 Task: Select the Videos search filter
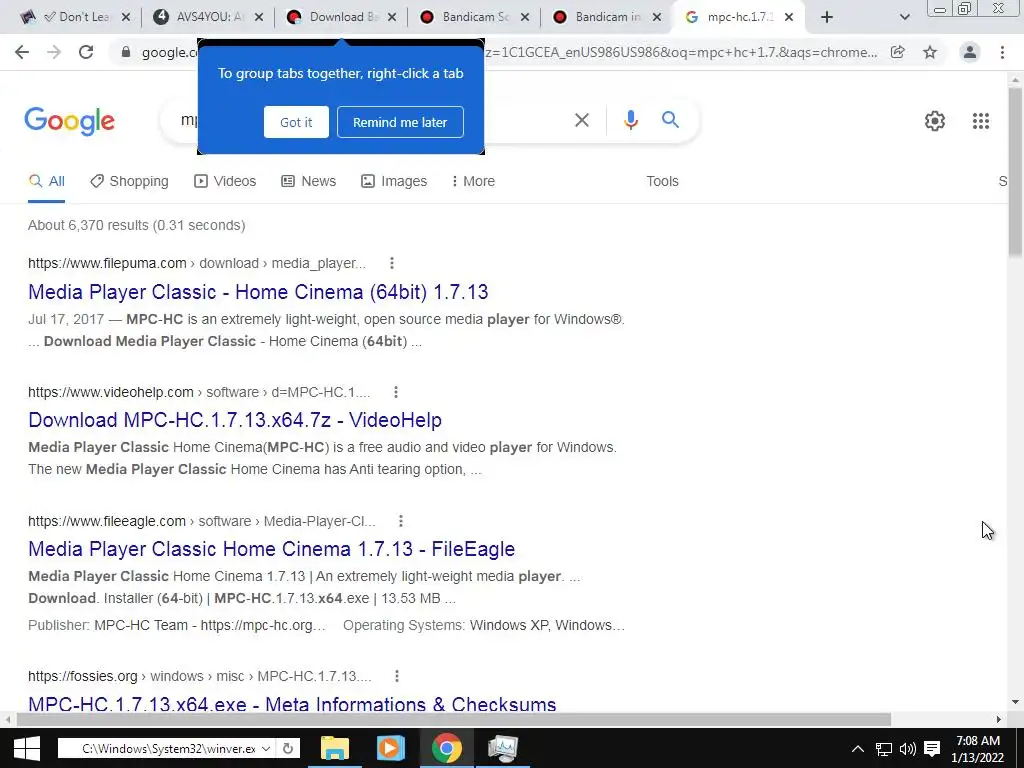click(225, 181)
